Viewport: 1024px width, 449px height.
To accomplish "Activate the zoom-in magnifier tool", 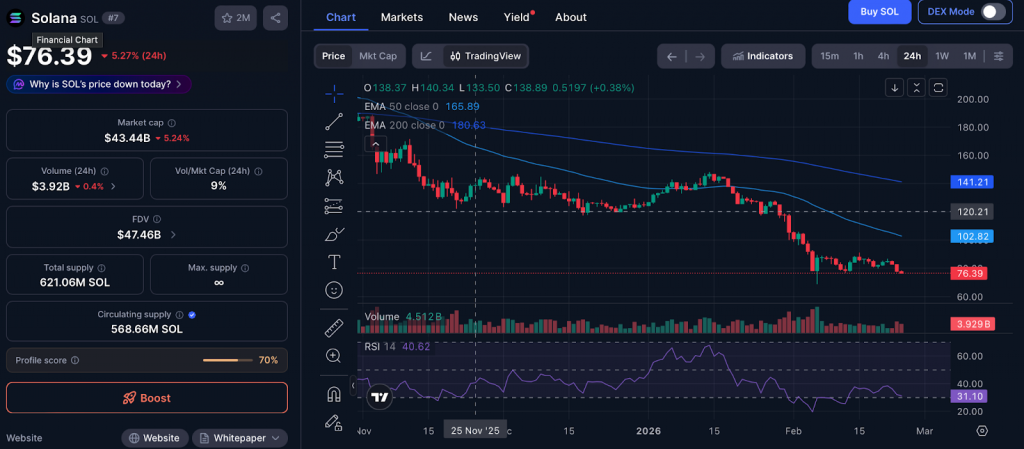I will pyautogui.click(x=334, y=356).
